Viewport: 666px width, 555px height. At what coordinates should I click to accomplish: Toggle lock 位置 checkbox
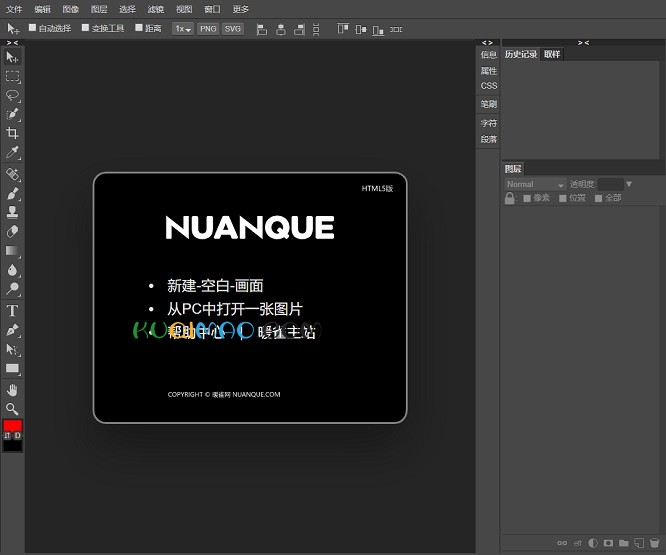click(563, 198)
